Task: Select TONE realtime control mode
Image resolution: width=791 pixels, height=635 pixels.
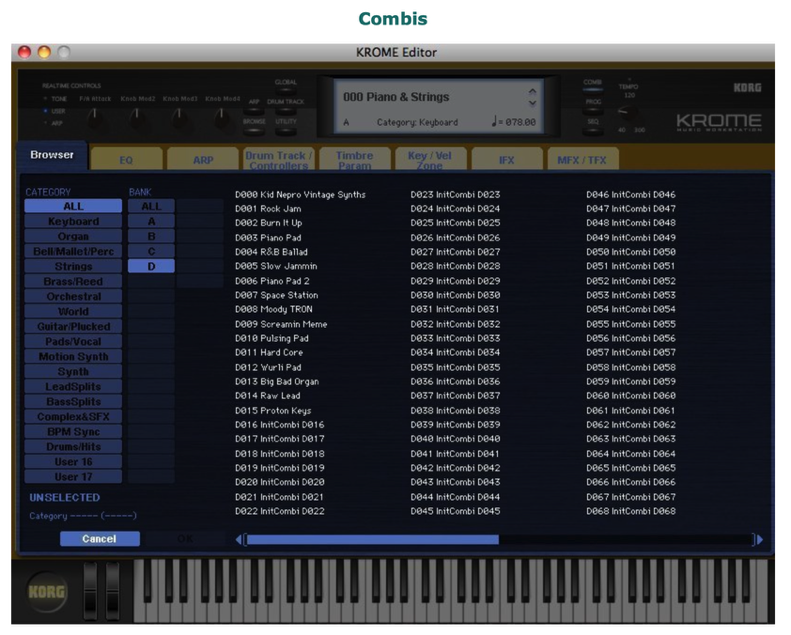Action: [56, 99]
